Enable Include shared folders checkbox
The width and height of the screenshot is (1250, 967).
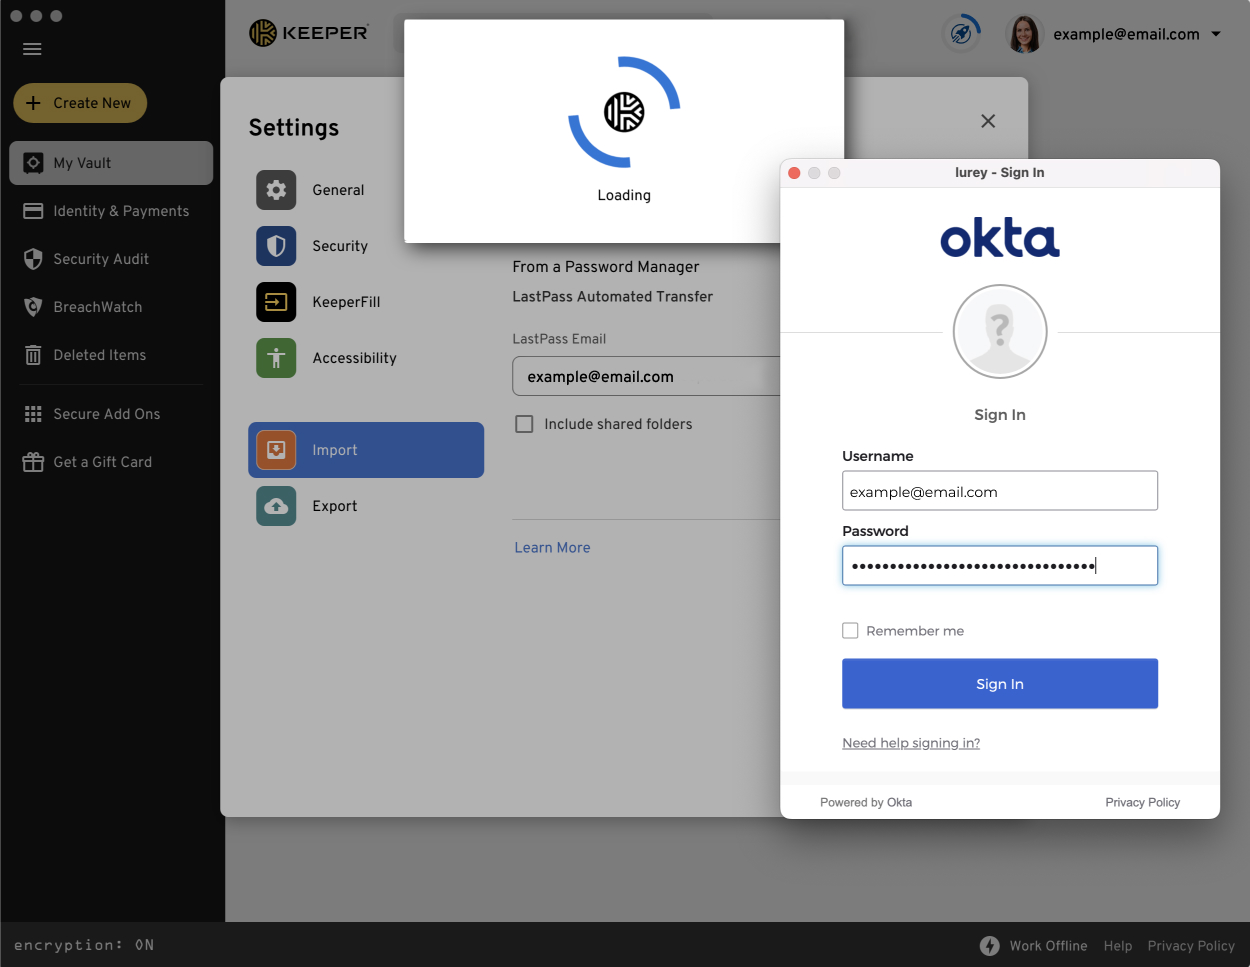524,424
